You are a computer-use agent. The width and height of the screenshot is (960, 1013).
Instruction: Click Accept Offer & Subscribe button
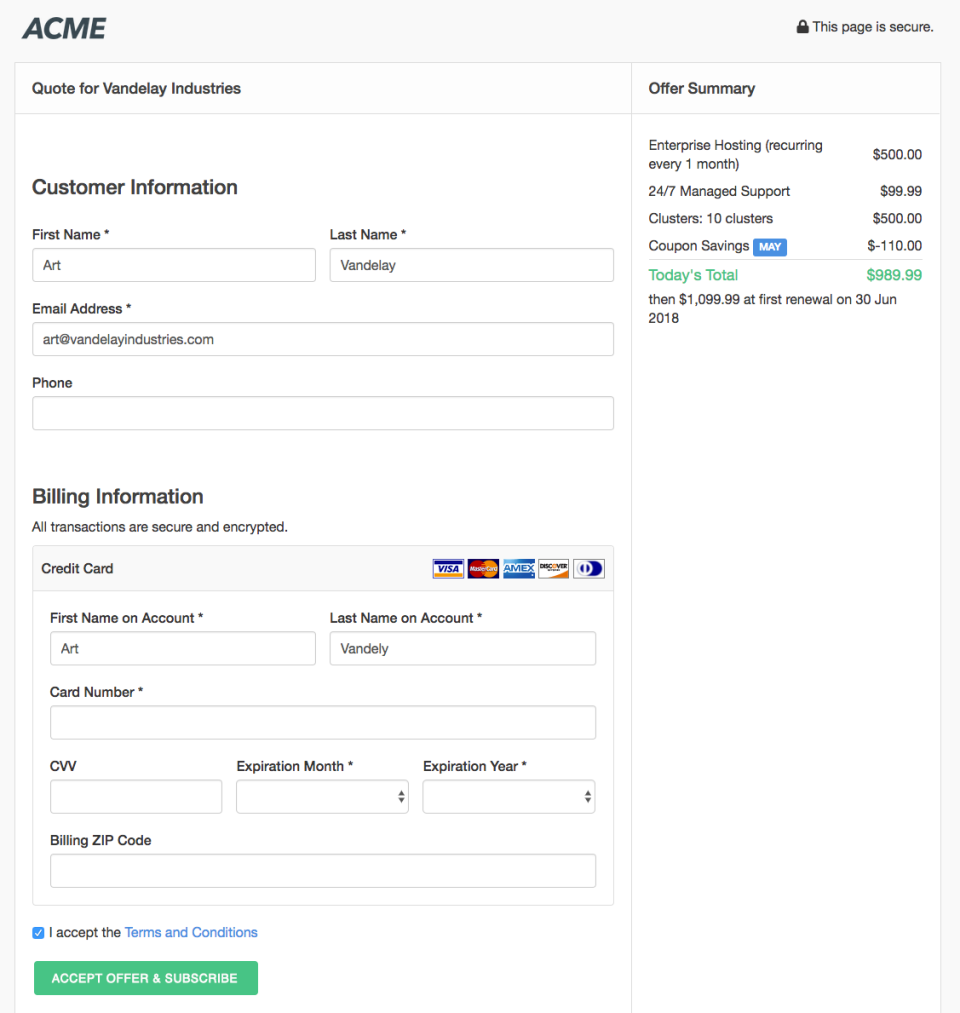146,978
